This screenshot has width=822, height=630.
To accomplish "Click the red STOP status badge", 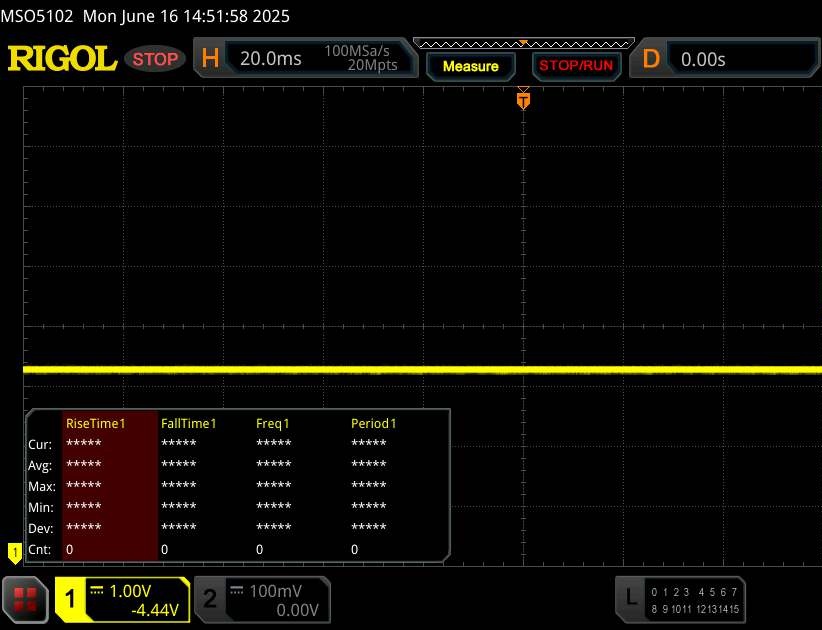I will point(156,59).
